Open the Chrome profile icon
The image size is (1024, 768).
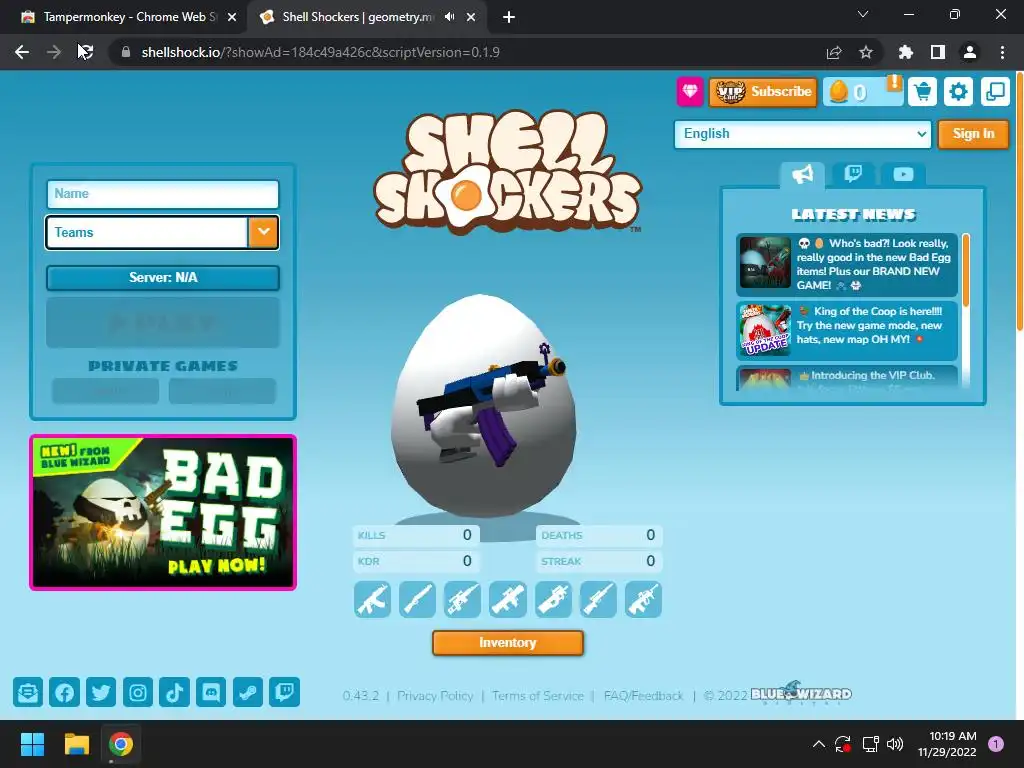(970, 52)
